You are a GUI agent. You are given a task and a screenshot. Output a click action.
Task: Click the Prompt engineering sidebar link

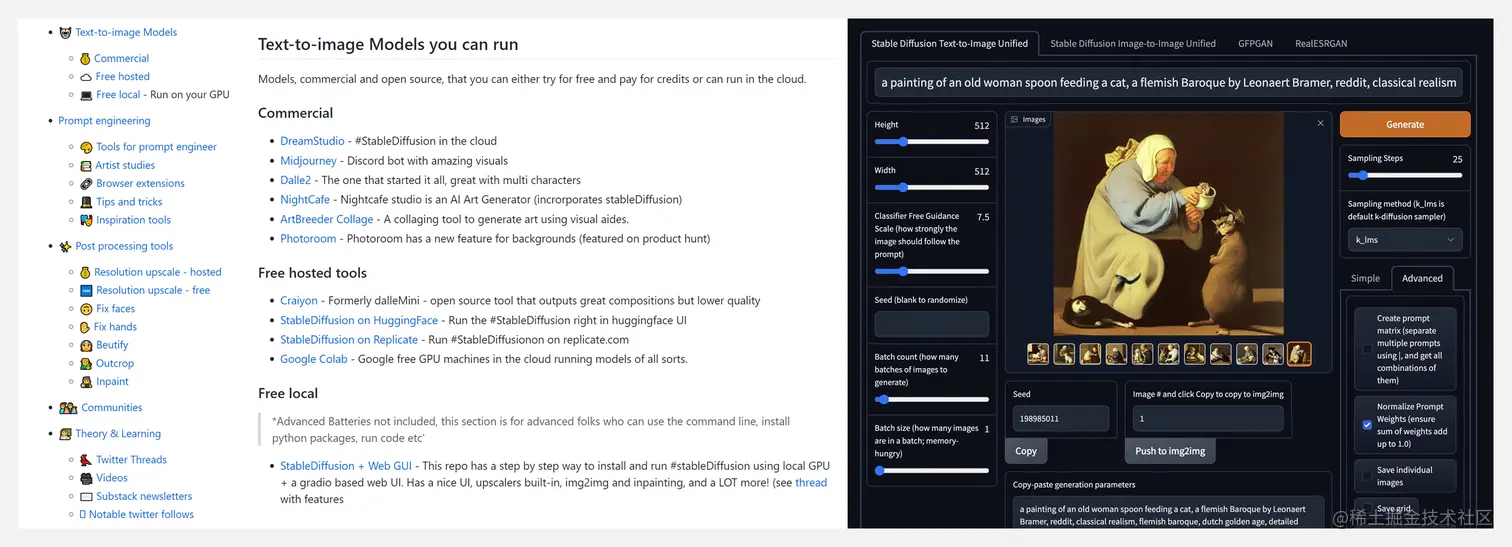click(x=104, y=121)
